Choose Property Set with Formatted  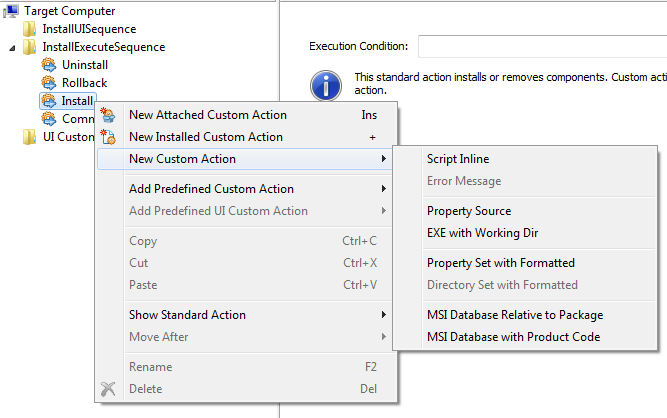[x=500, y=263]
